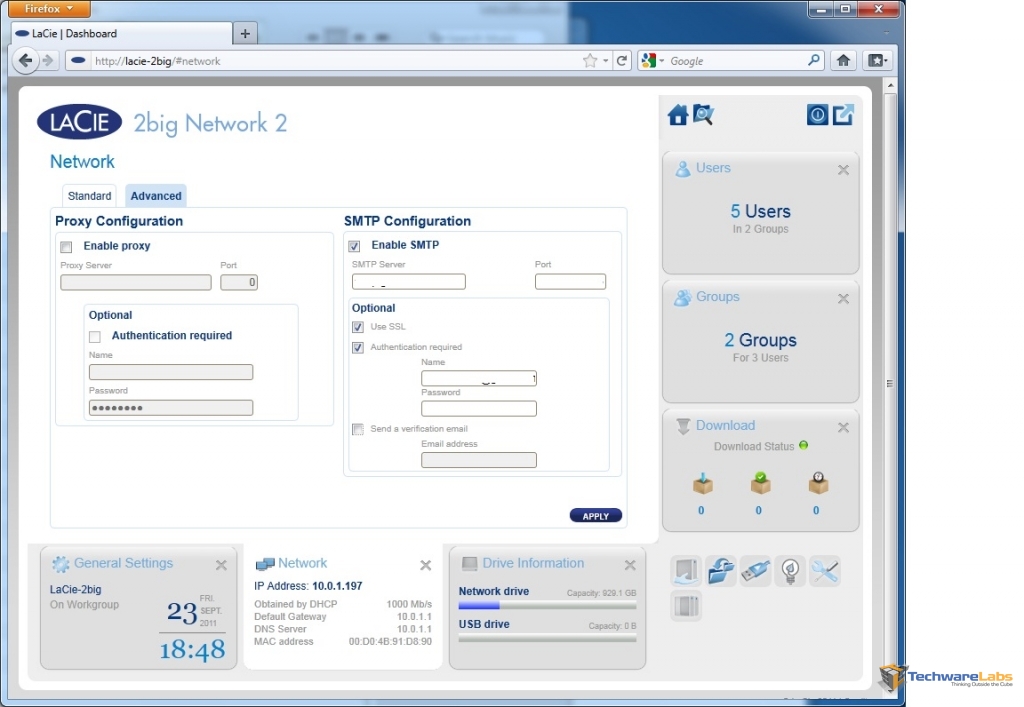Click the Email address input field
Screen dimensions: 1024x707
coord(479,460)
